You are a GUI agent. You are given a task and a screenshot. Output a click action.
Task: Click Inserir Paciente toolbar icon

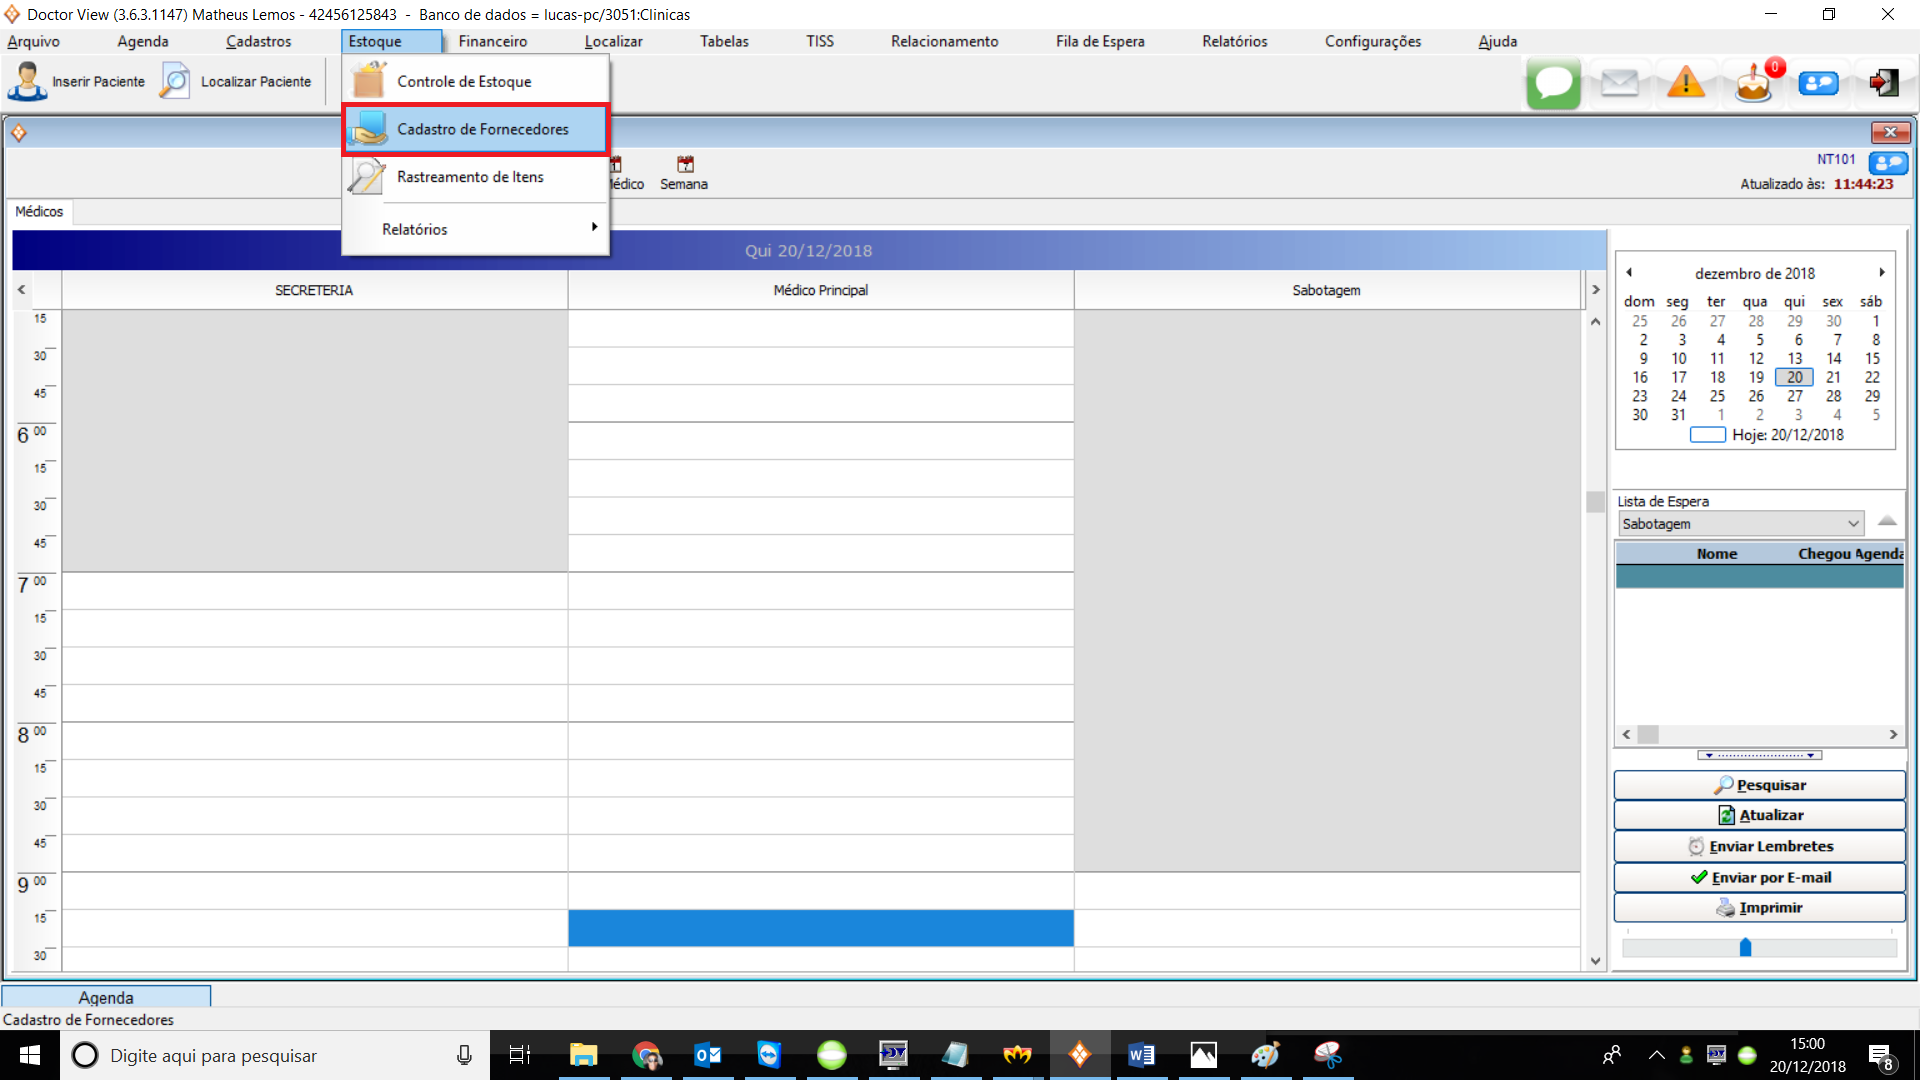tap(28, 82)
